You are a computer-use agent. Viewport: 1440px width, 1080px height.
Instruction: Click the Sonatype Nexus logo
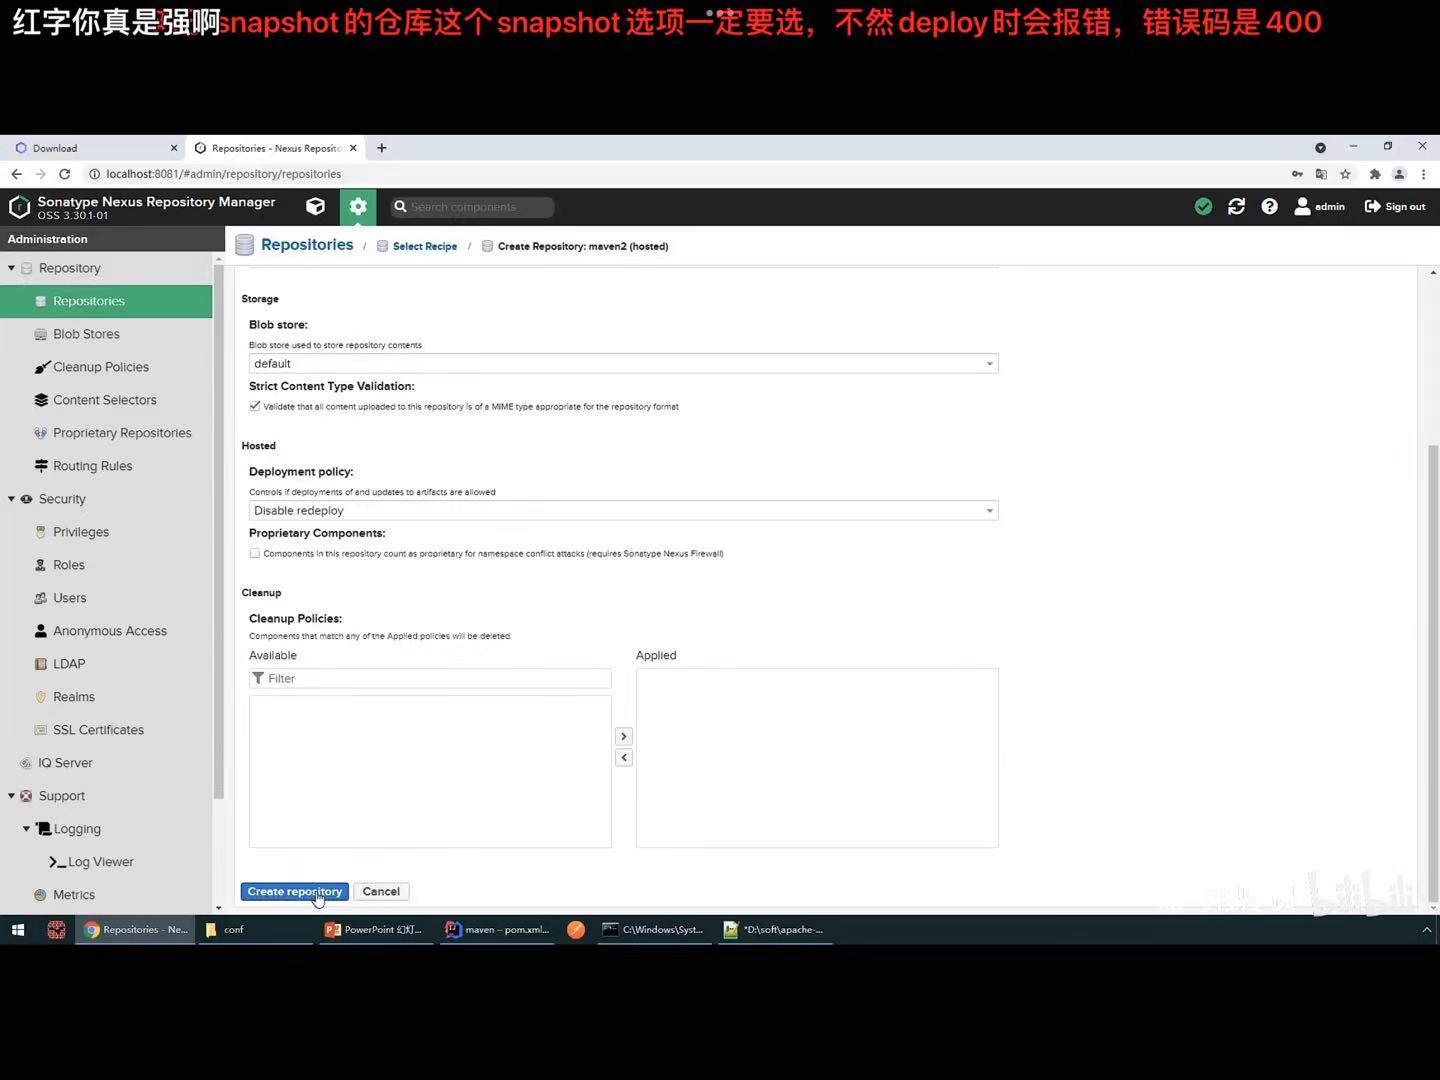tap(19, 207)
